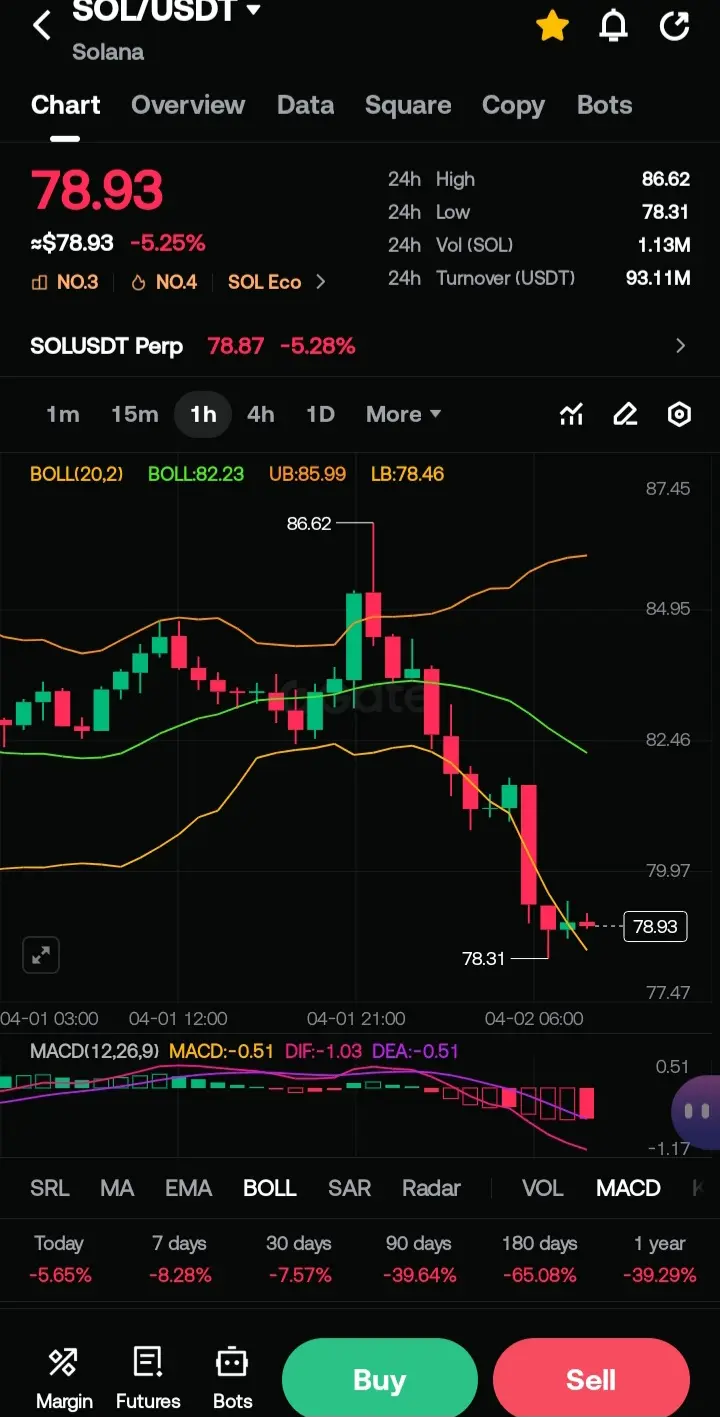Open chart settings hexagon icon
Screen dimensions: 720x1417
tap(679, 414)
